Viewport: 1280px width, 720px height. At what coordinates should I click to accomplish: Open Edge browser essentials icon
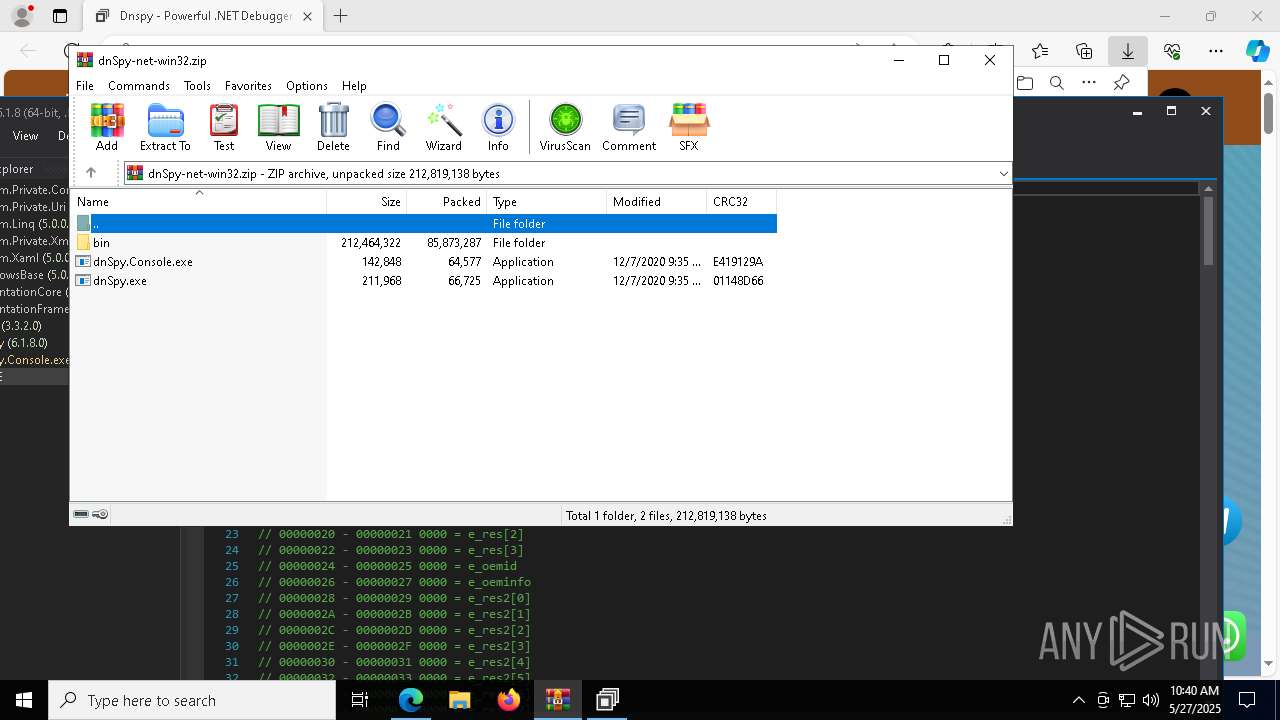[1172, 51]
